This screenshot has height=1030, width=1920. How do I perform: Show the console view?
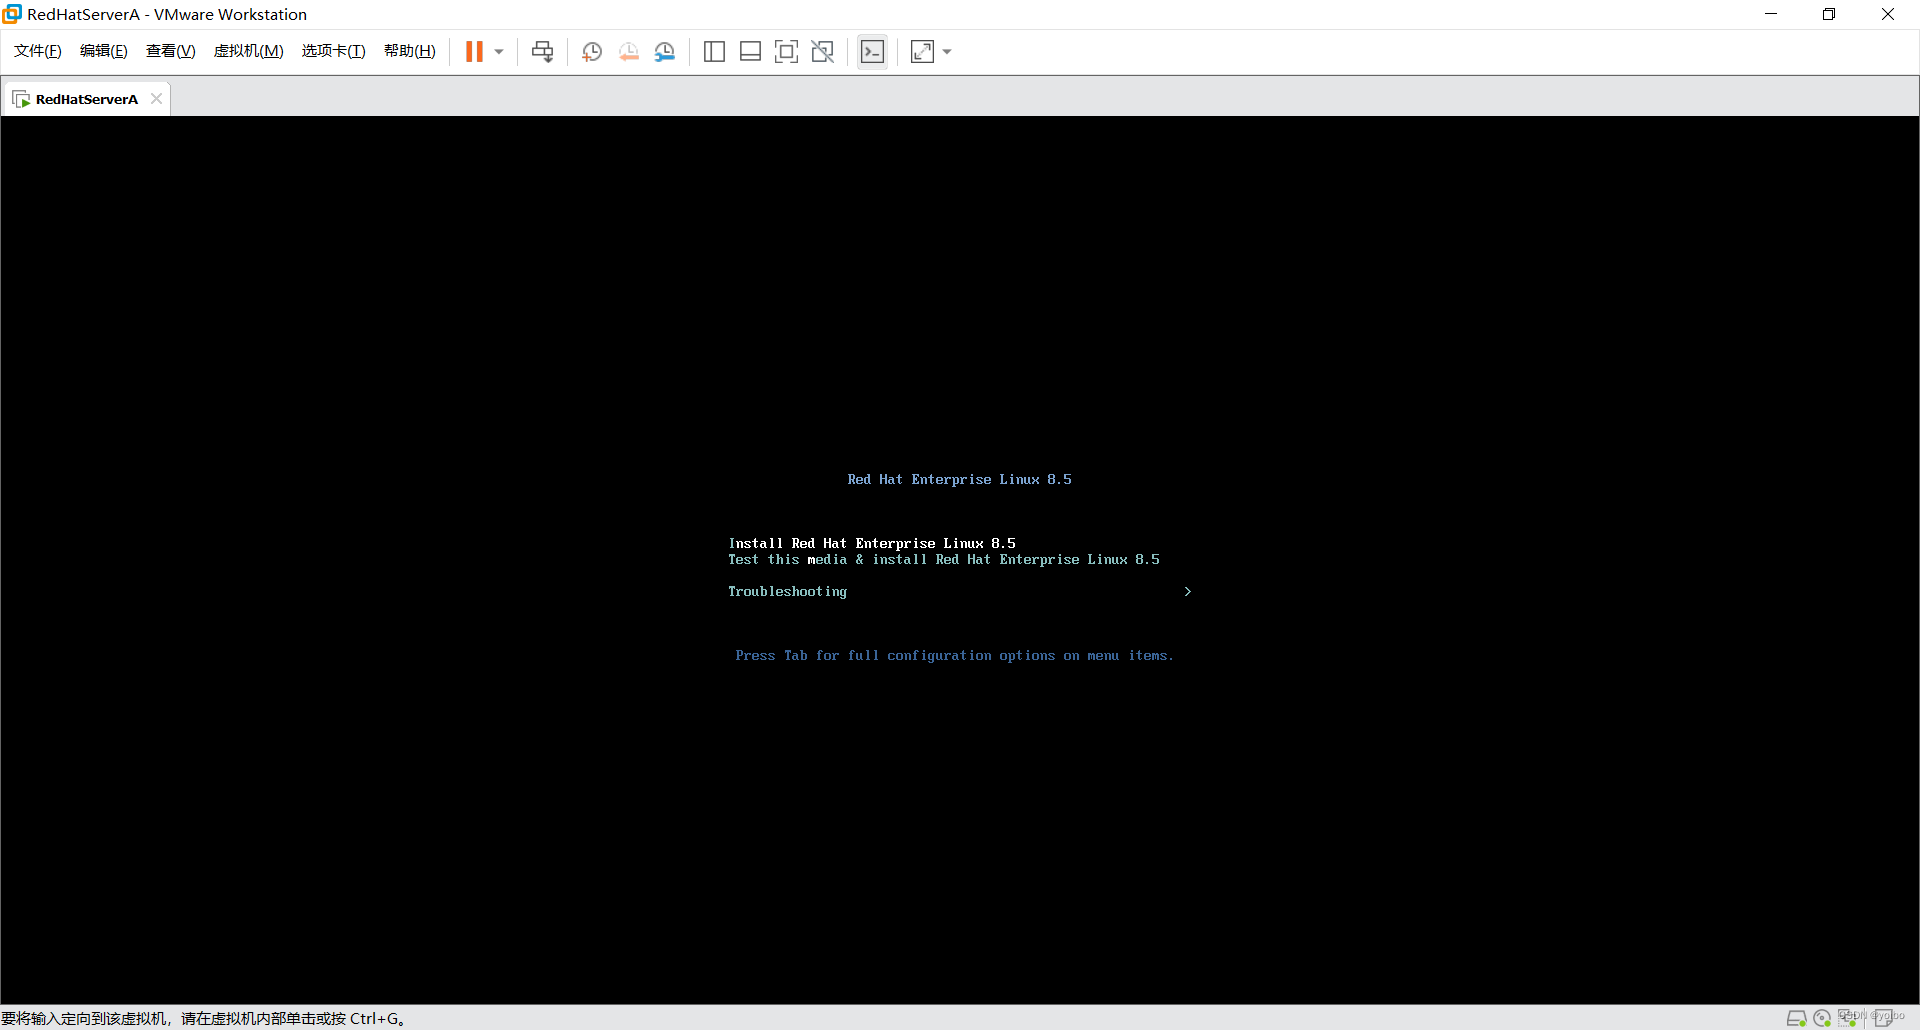pyautogui.click(x=873, y=52)
